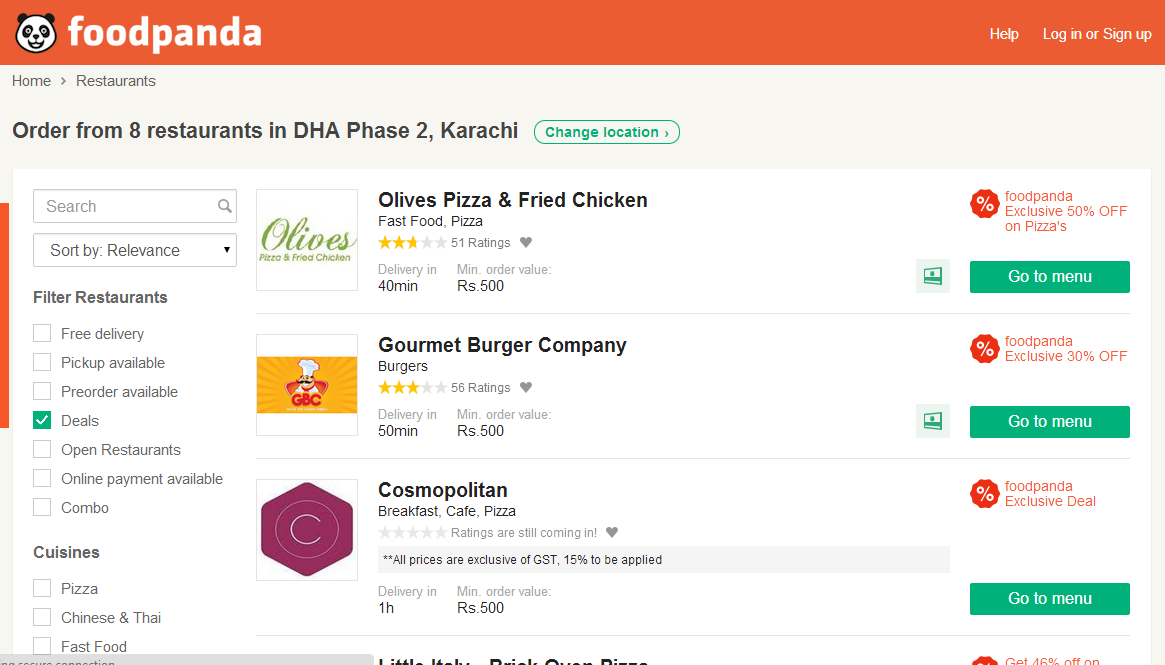
Task: Click online payment icon for Olives Pizza
Action: 932,276
